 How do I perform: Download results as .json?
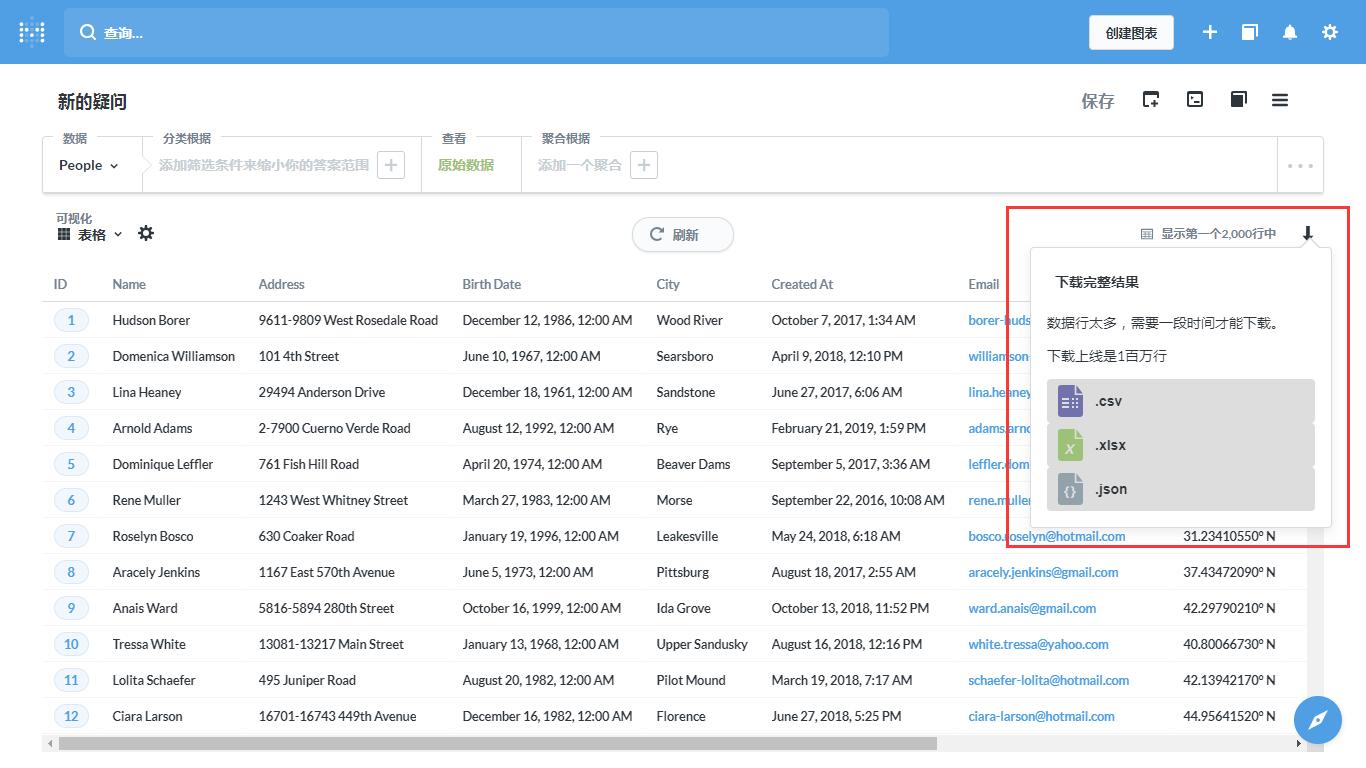(x=1180, y=489)
